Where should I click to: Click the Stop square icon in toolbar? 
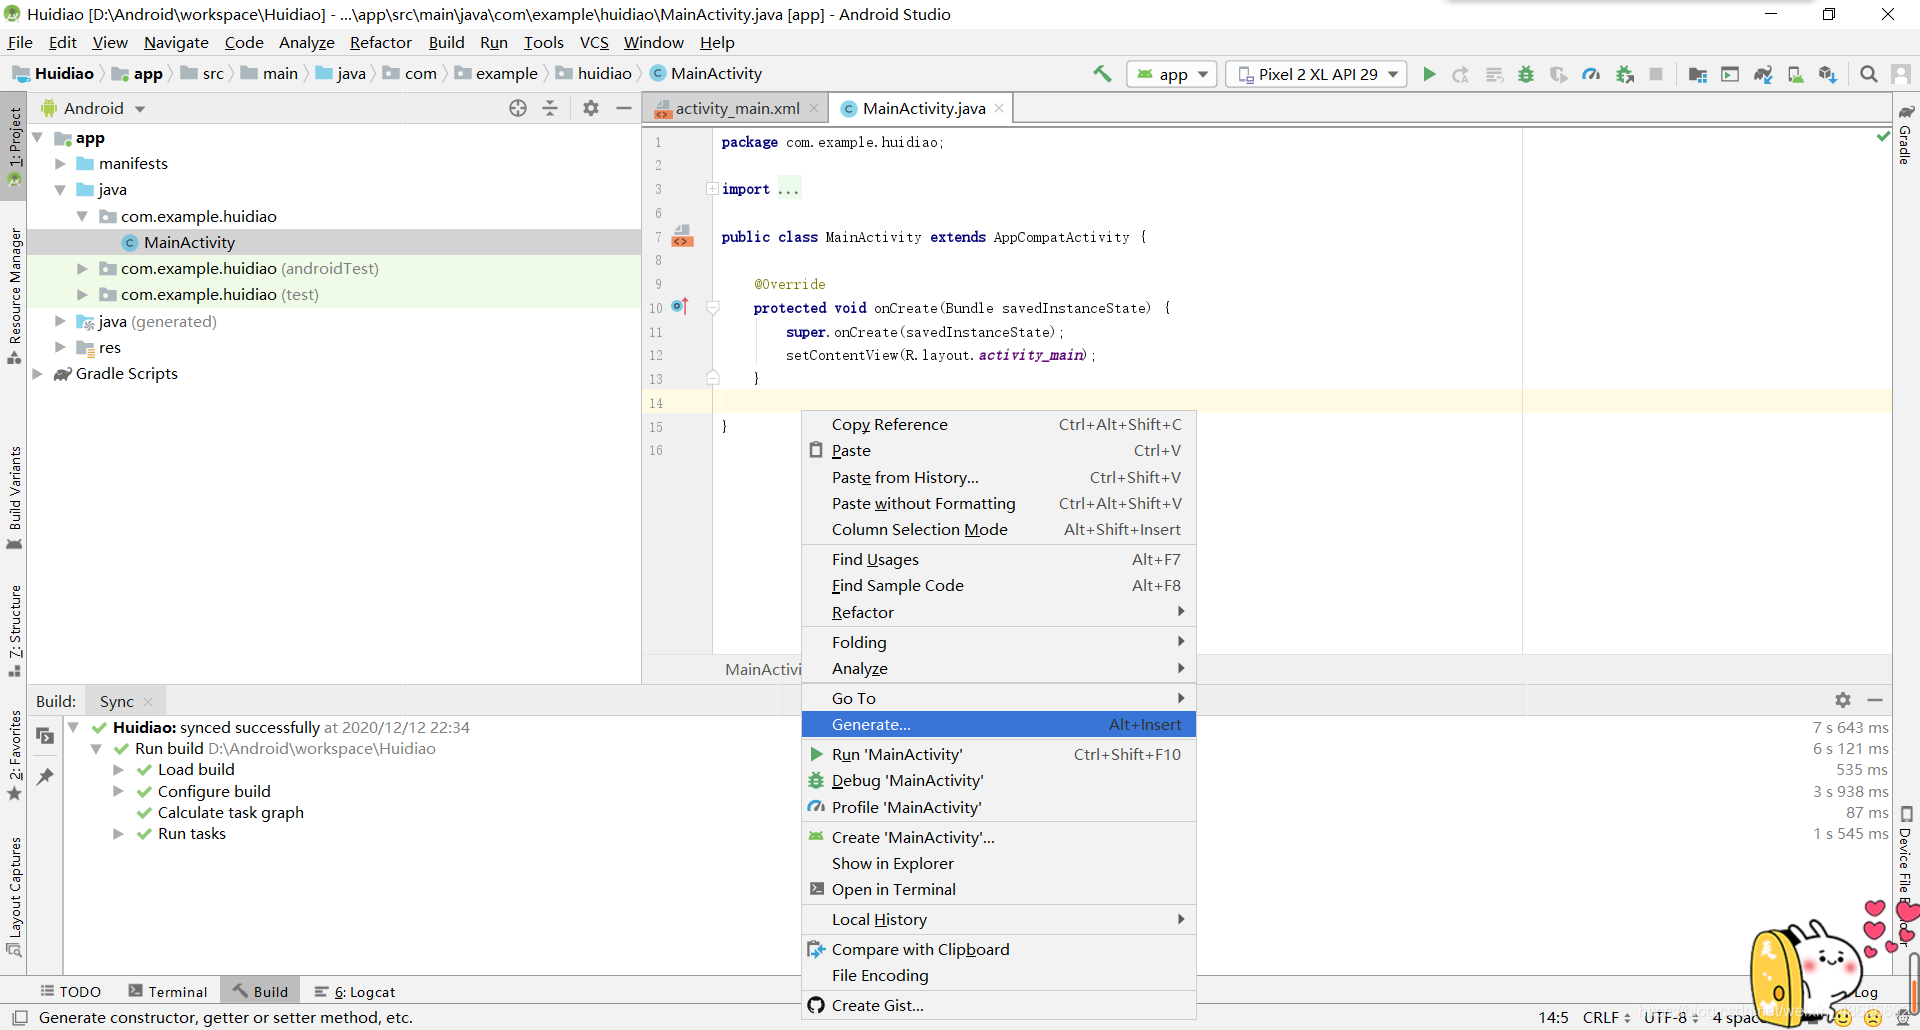[x=1656, y=74]
